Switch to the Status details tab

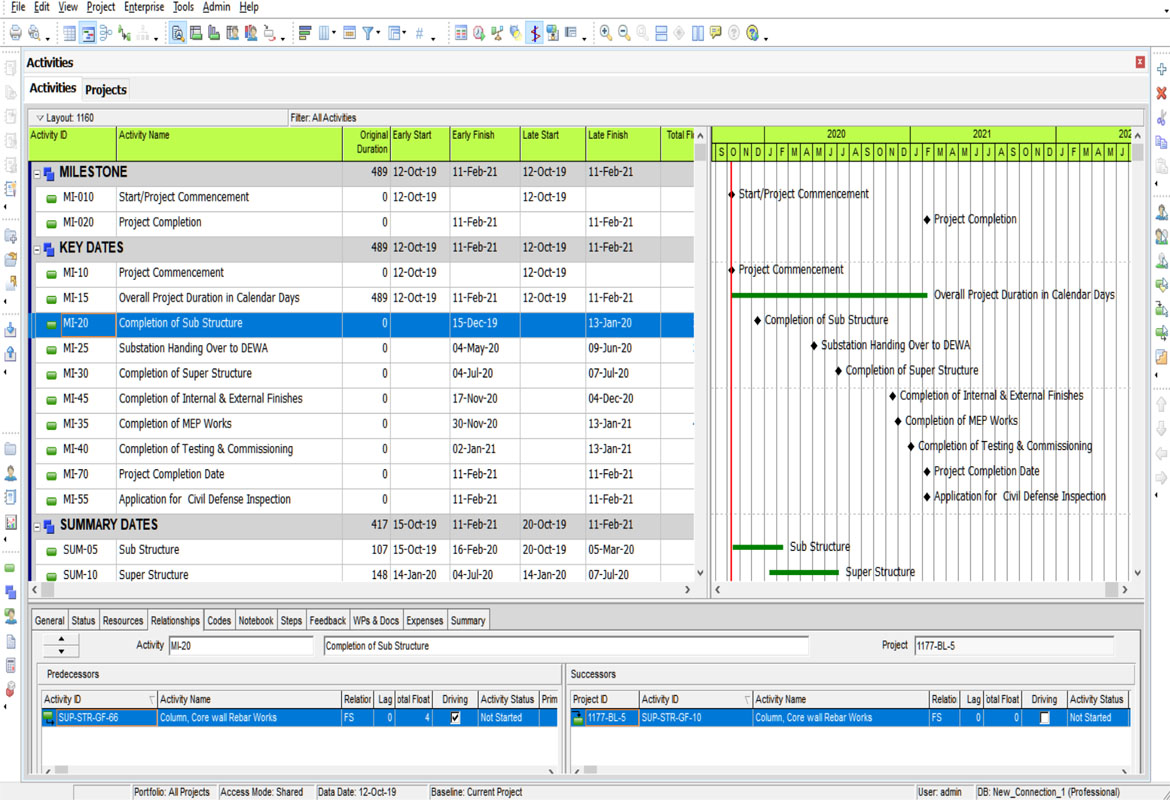[84, 621]
